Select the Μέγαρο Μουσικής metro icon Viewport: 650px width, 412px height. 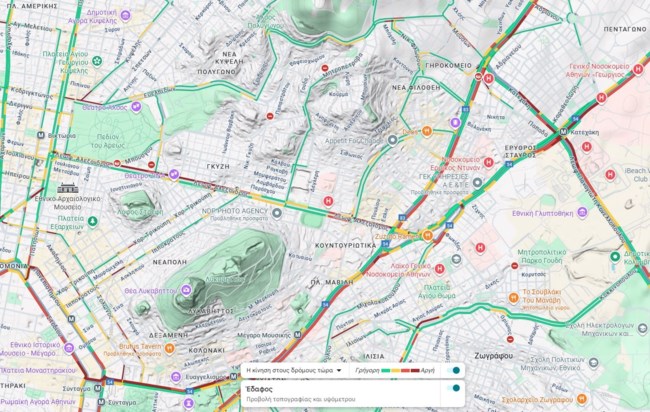[x=297, y=334]
